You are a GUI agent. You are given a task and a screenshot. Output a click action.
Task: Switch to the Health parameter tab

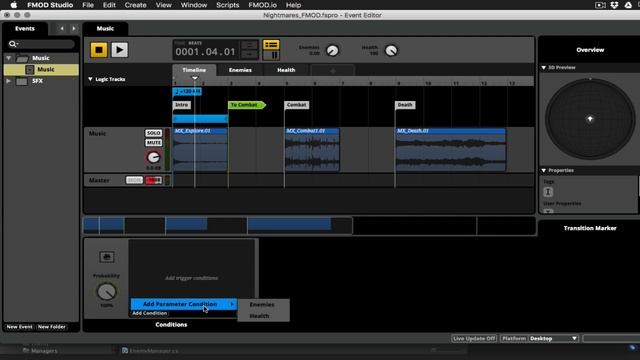pos(286,70)
